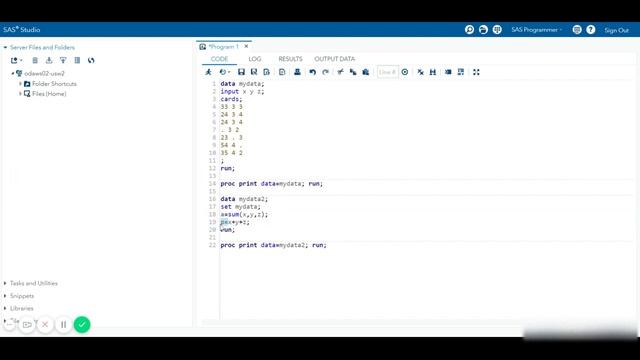Click the upload icon in files panel
The width and height of the screenshot is (640, 360).
63,60
